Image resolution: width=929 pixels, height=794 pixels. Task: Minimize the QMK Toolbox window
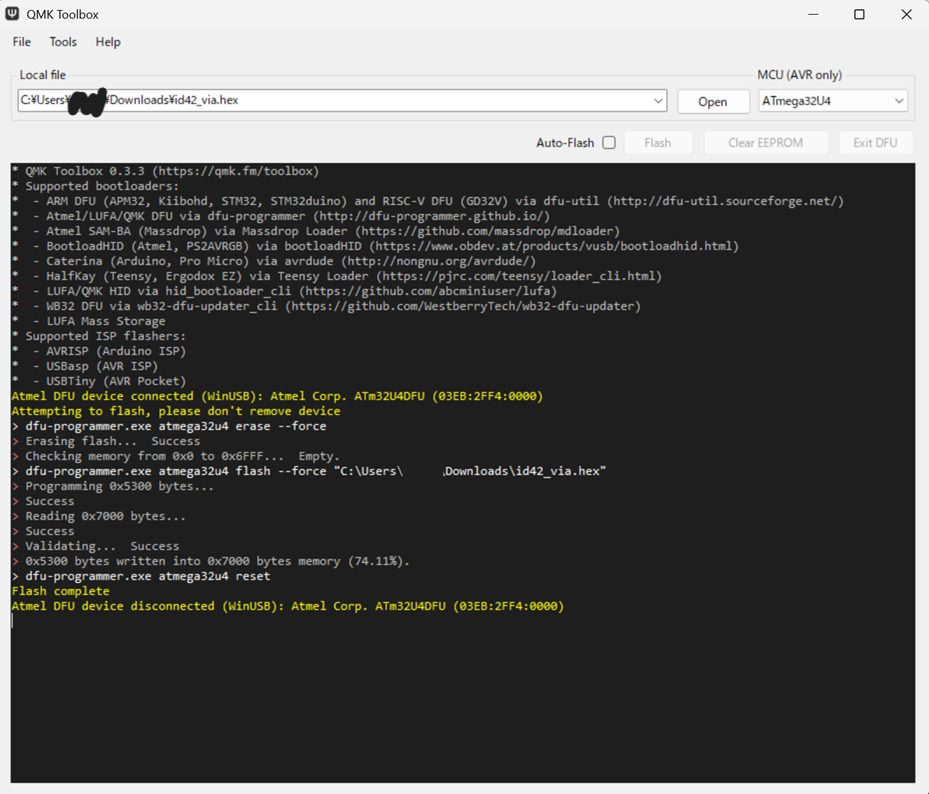point(812,14)
